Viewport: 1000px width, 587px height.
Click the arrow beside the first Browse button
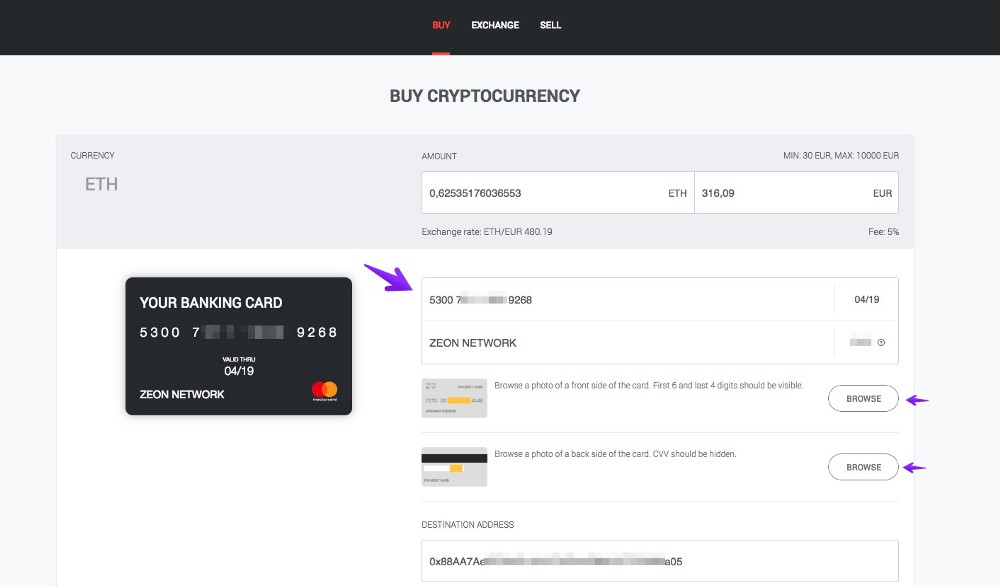(x=917, y=400)
